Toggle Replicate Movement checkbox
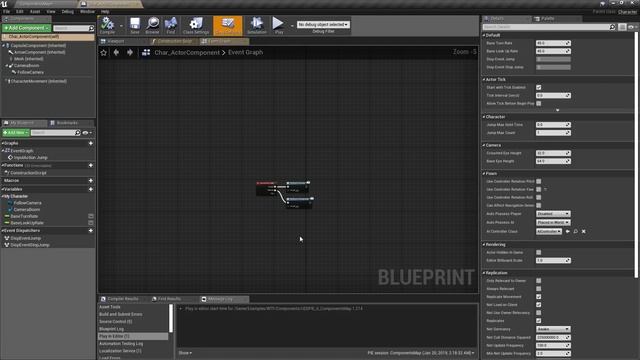The height and width of the screenshot is (360, 640). click(x=539, y=297)
